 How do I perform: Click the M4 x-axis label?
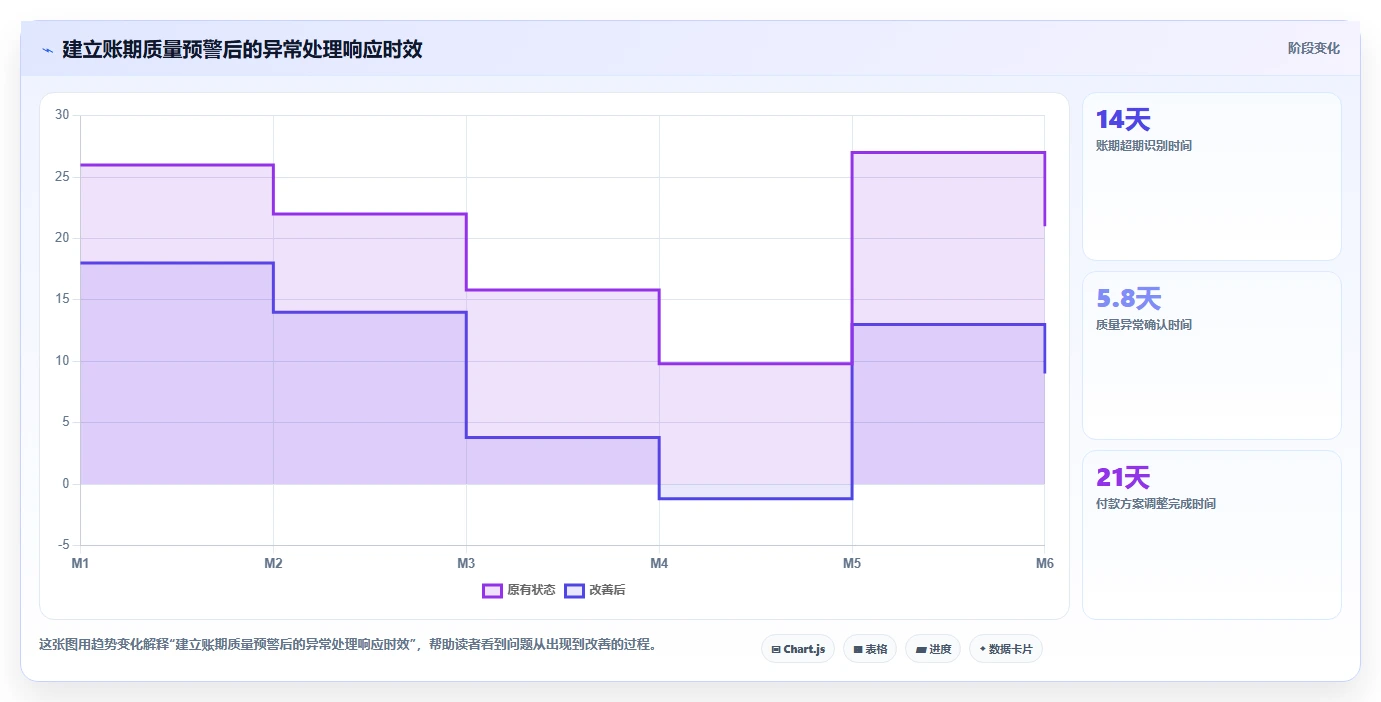coord(659,563)
